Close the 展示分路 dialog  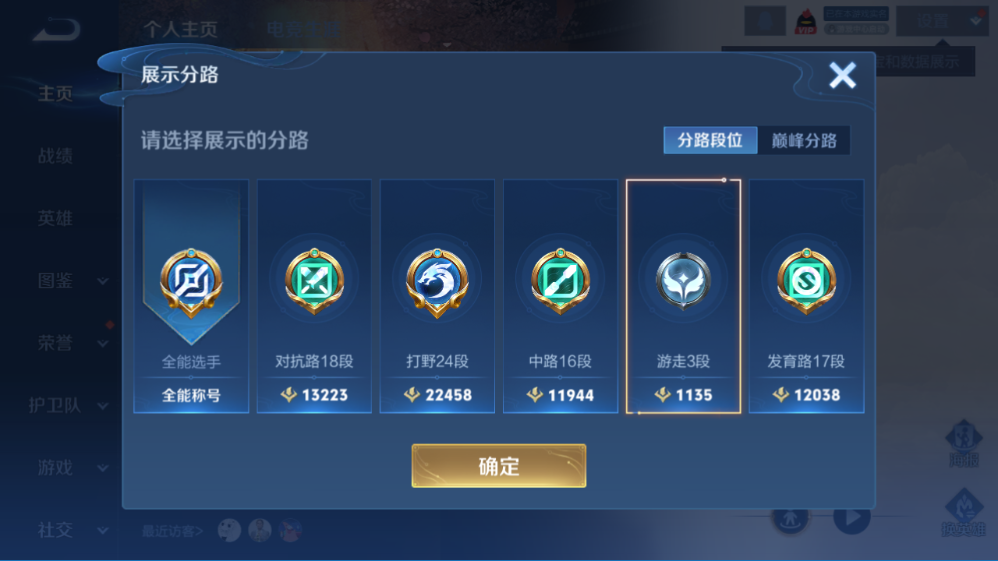point(842,75)
